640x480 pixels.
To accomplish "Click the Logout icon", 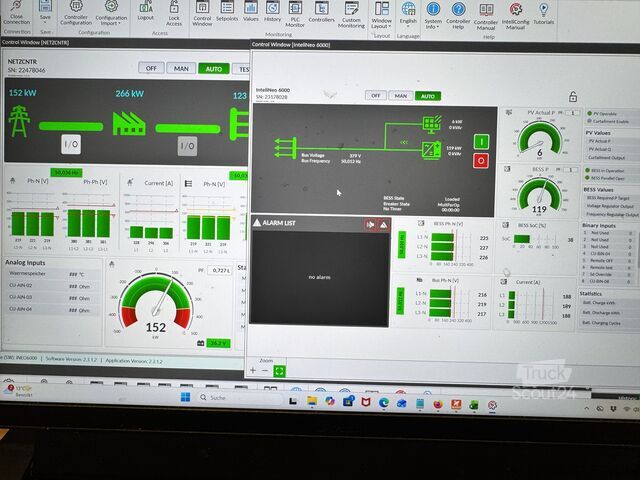I will [x=146, y=11].
